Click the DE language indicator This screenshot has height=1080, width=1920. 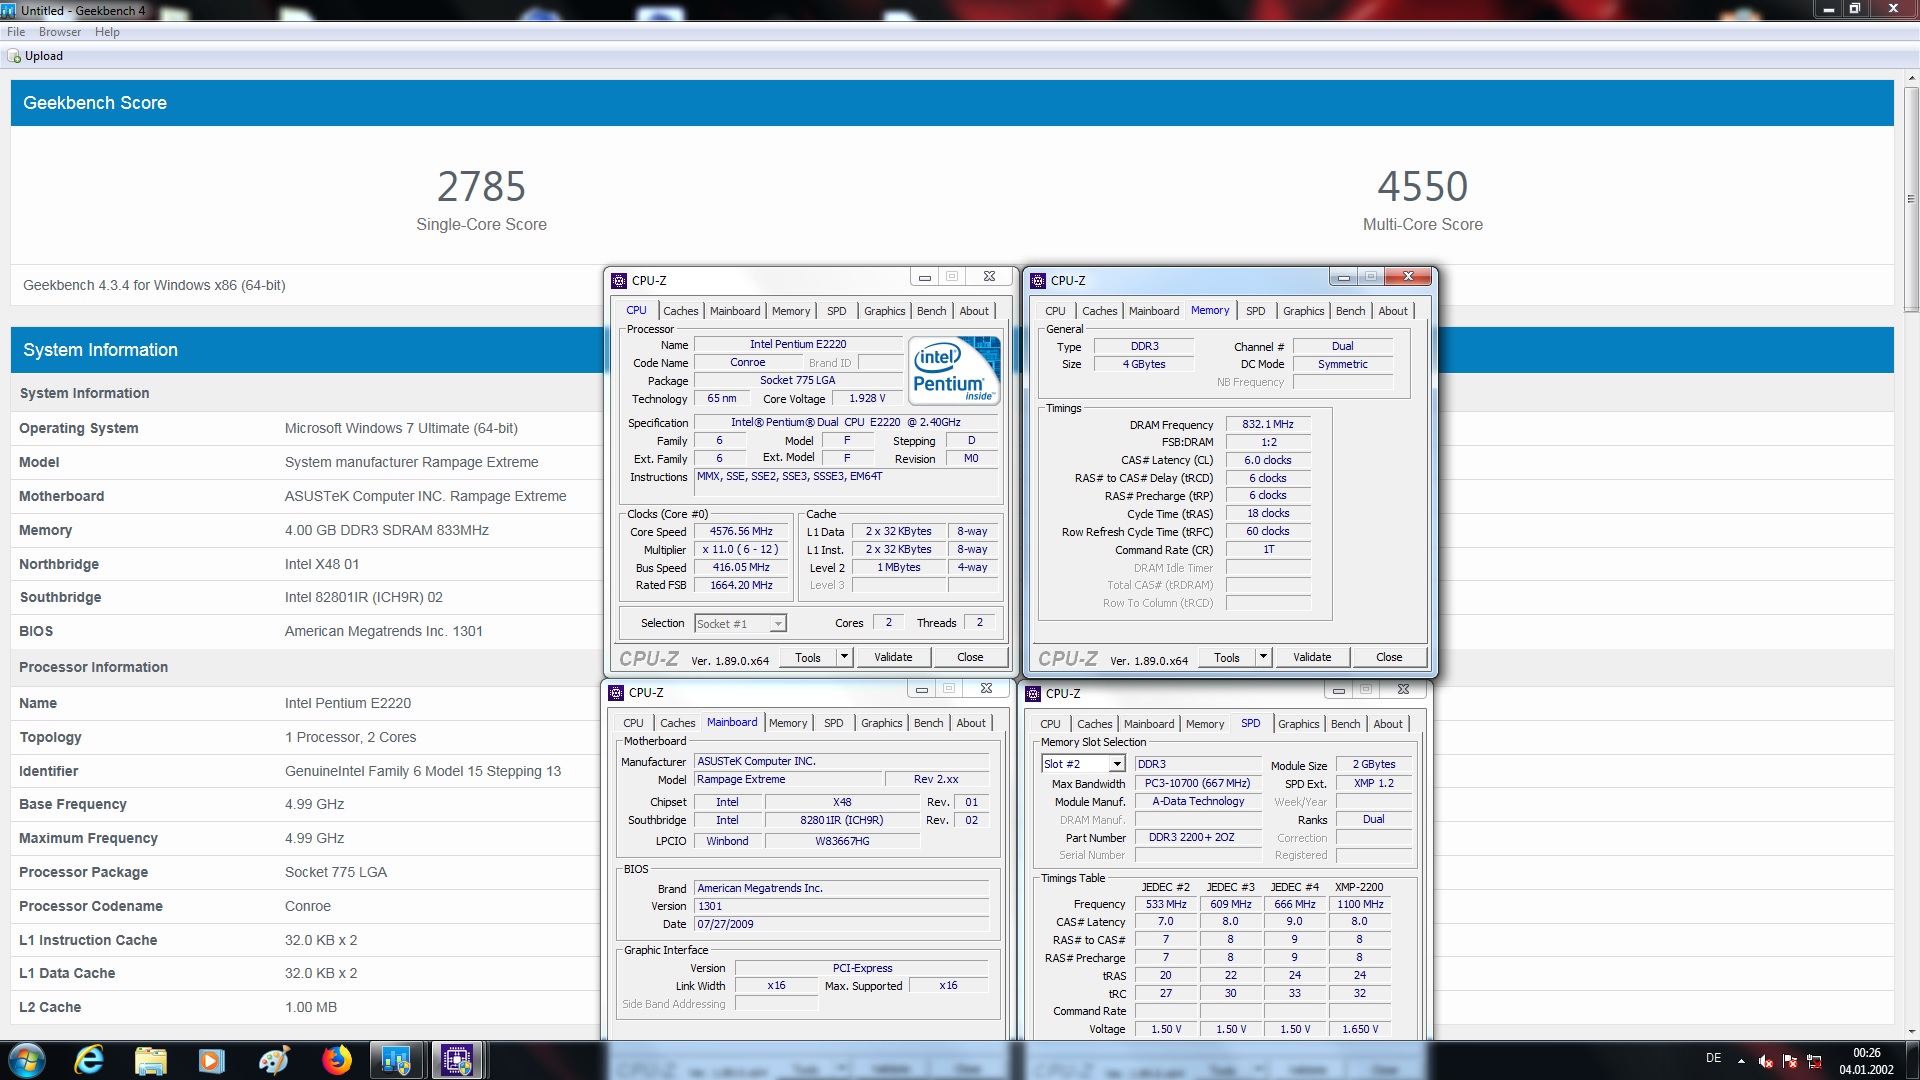click(1713, 1058)
